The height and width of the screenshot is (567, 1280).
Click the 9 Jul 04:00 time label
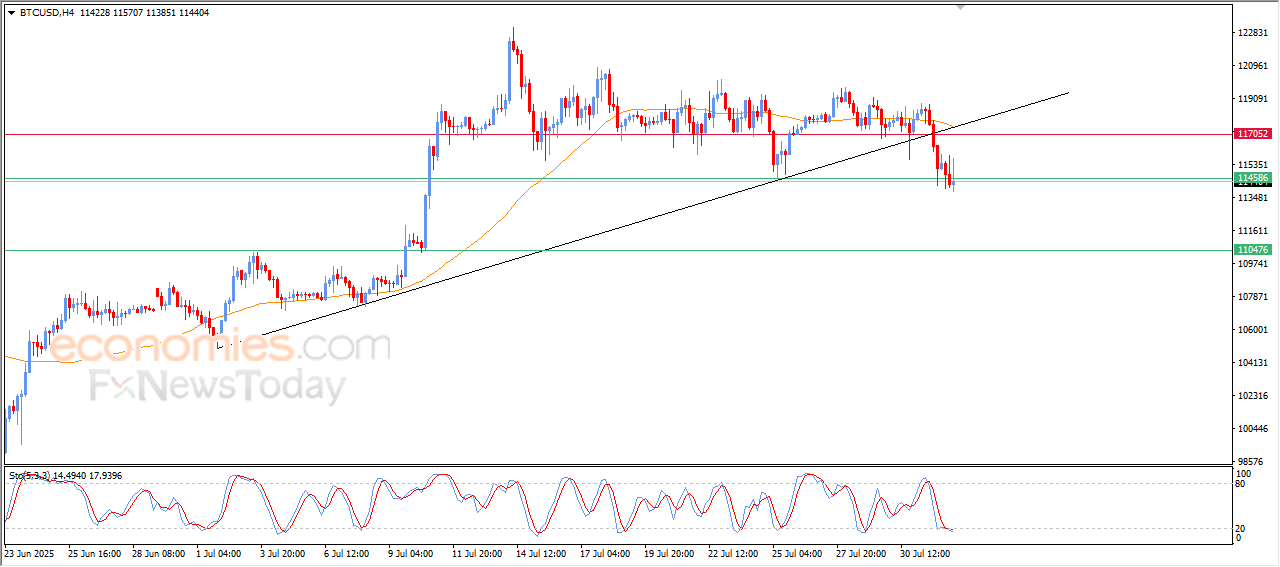pyautogui.click(x=413, y=553)
